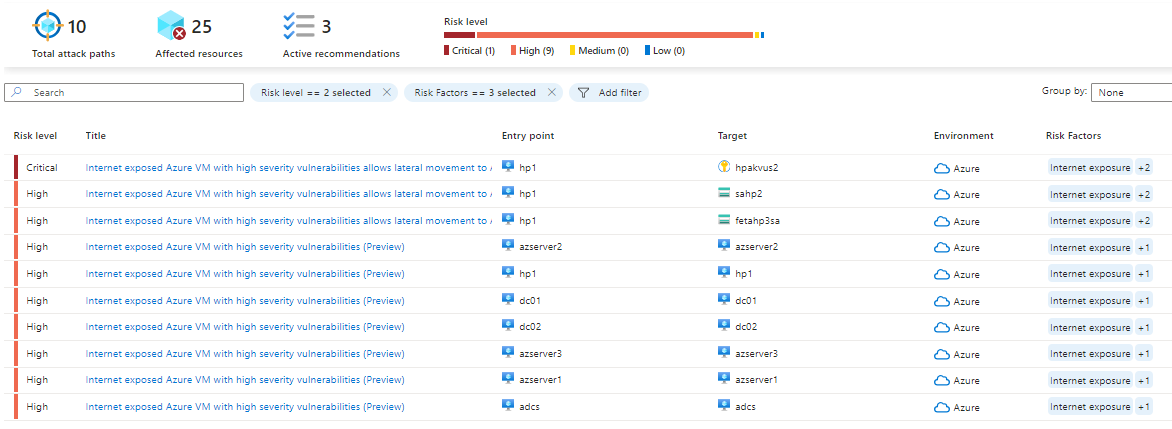The height and width of the screenshot is (429, 1172).
Task: Click the azserver2 entry point VM icon
Action: click(508, 246)
